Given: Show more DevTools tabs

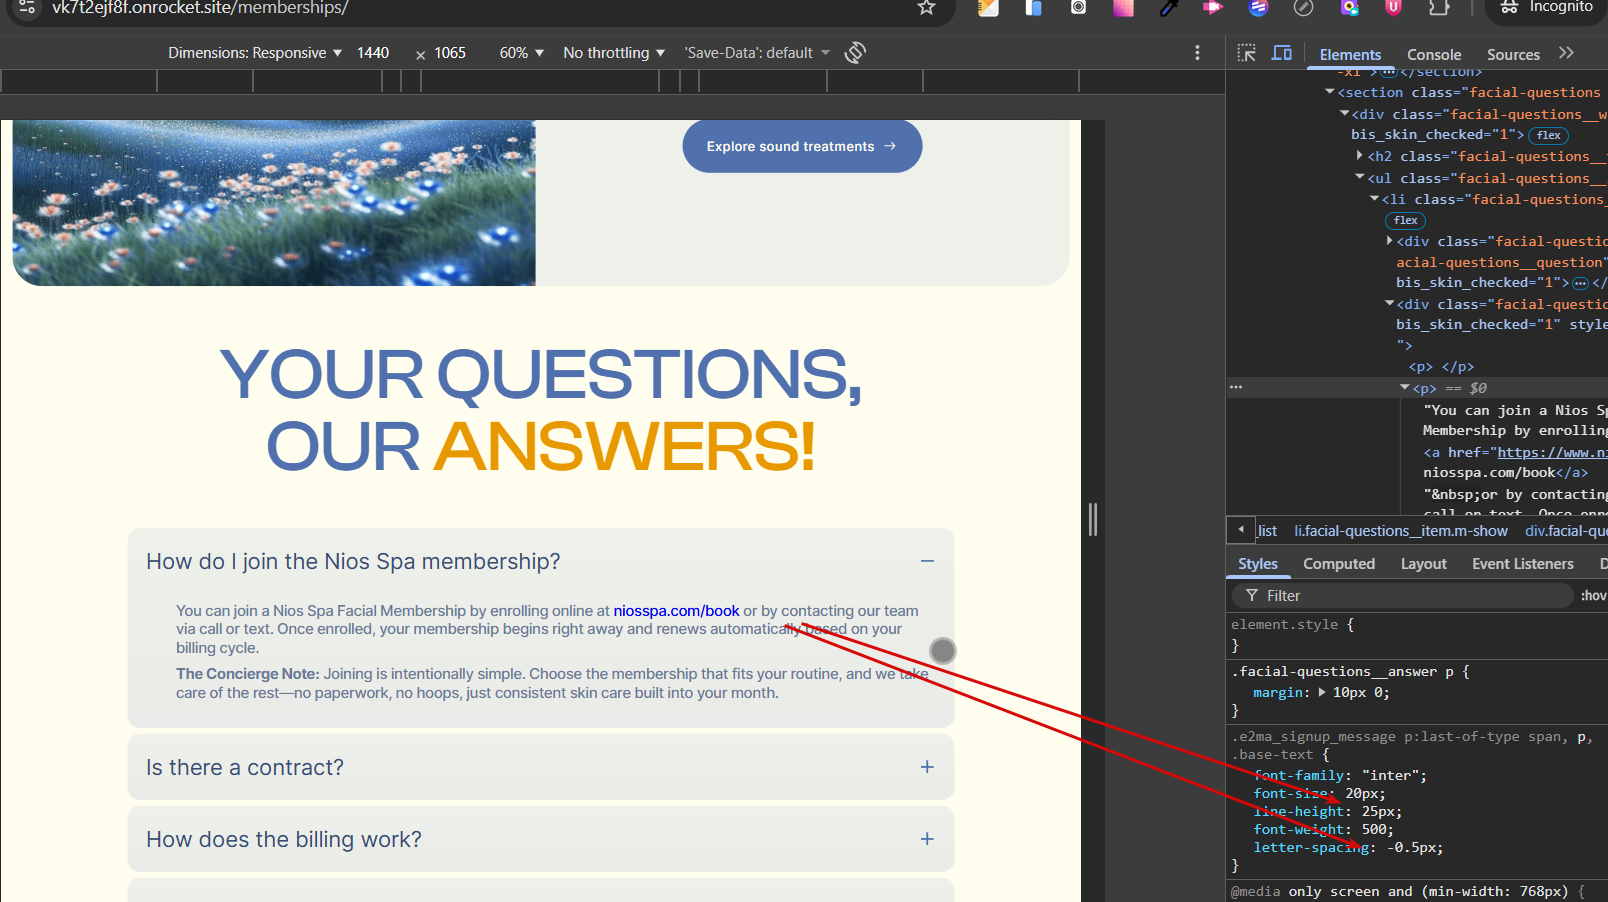Looking at the screenshot, I should pos(1566,53).
